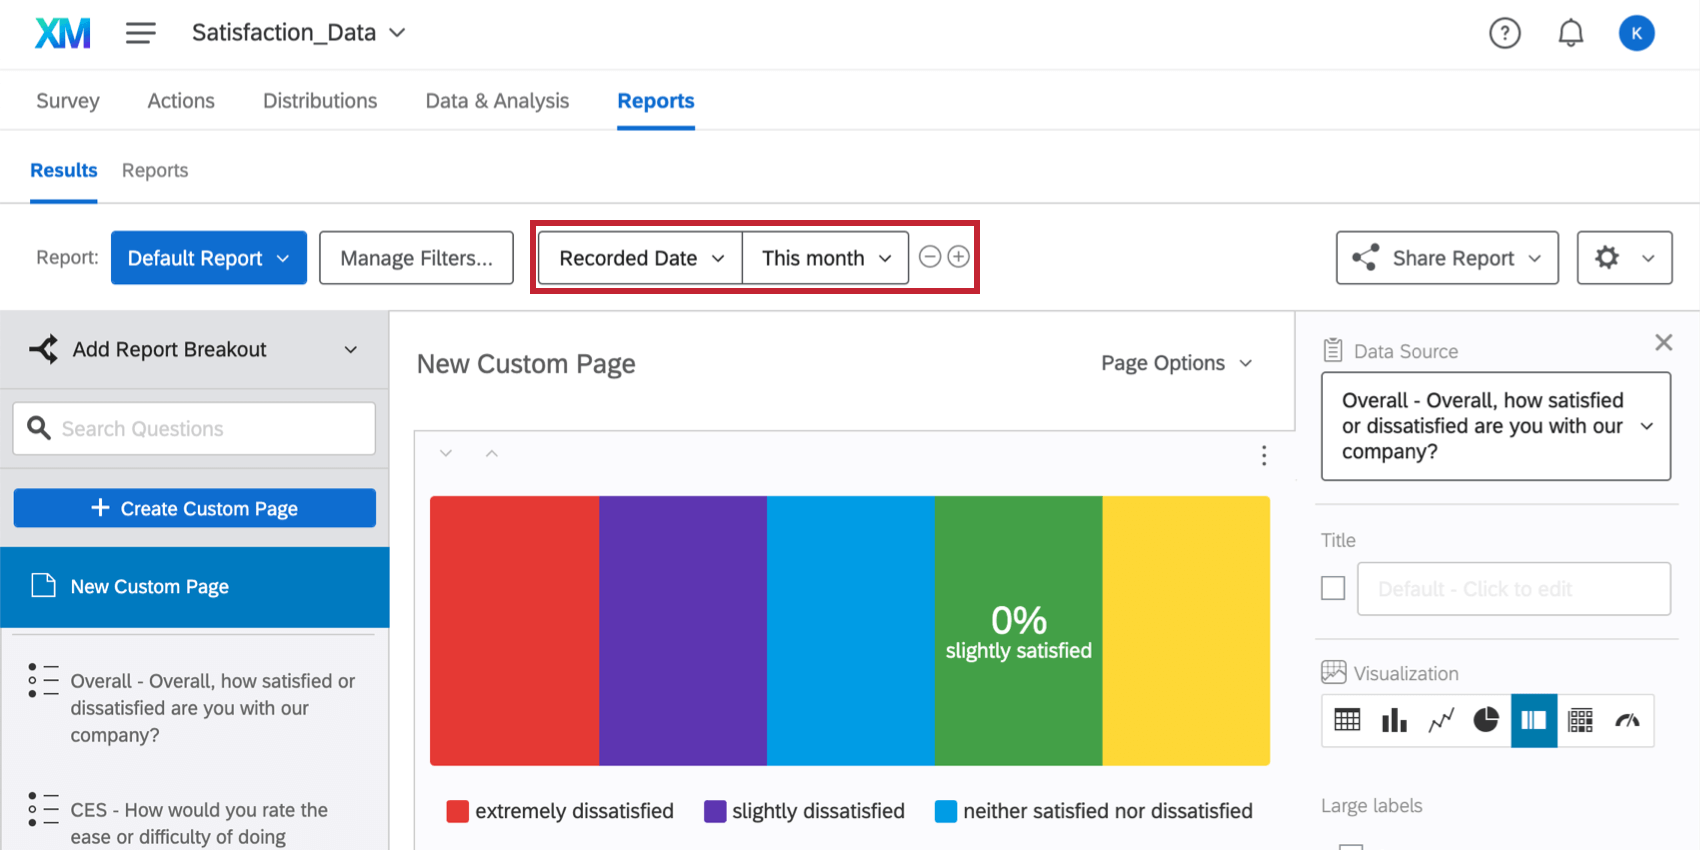Click the red extremely dissatisfied legend swatch
The image size is (1700, 850).
click(458, 811)
